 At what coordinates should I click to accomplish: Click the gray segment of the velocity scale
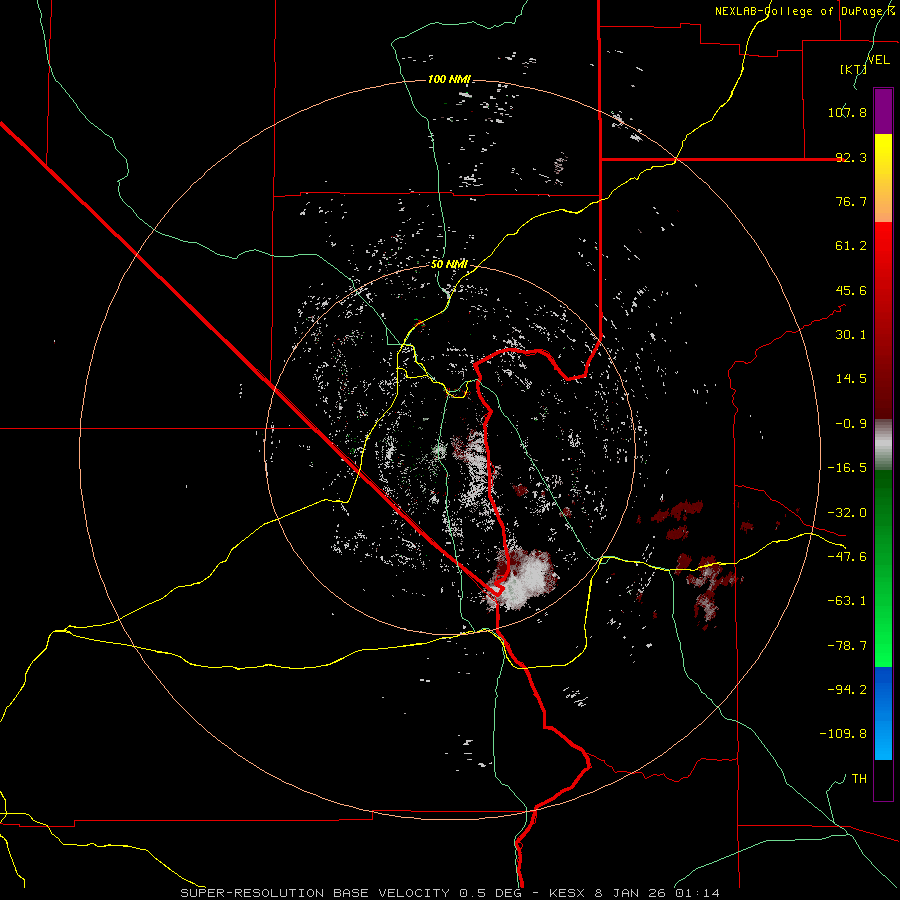tap(883, 445)
